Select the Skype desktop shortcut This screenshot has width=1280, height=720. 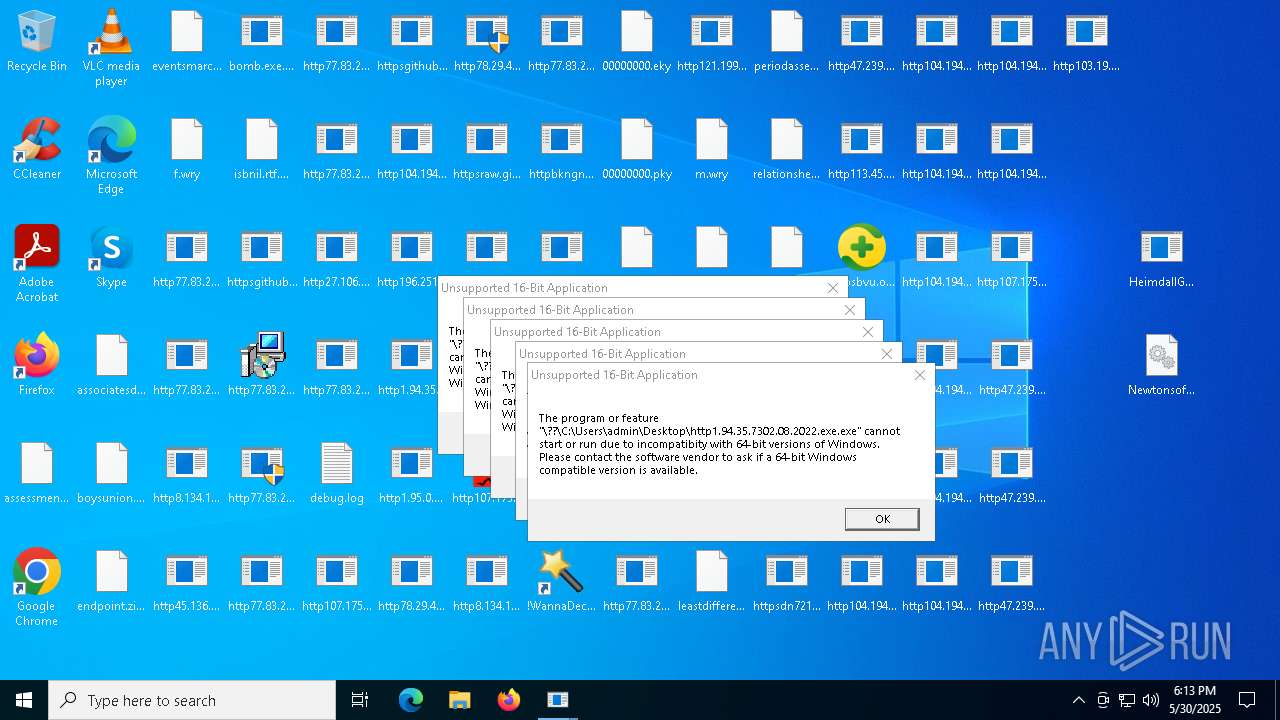tap(111, 257)
